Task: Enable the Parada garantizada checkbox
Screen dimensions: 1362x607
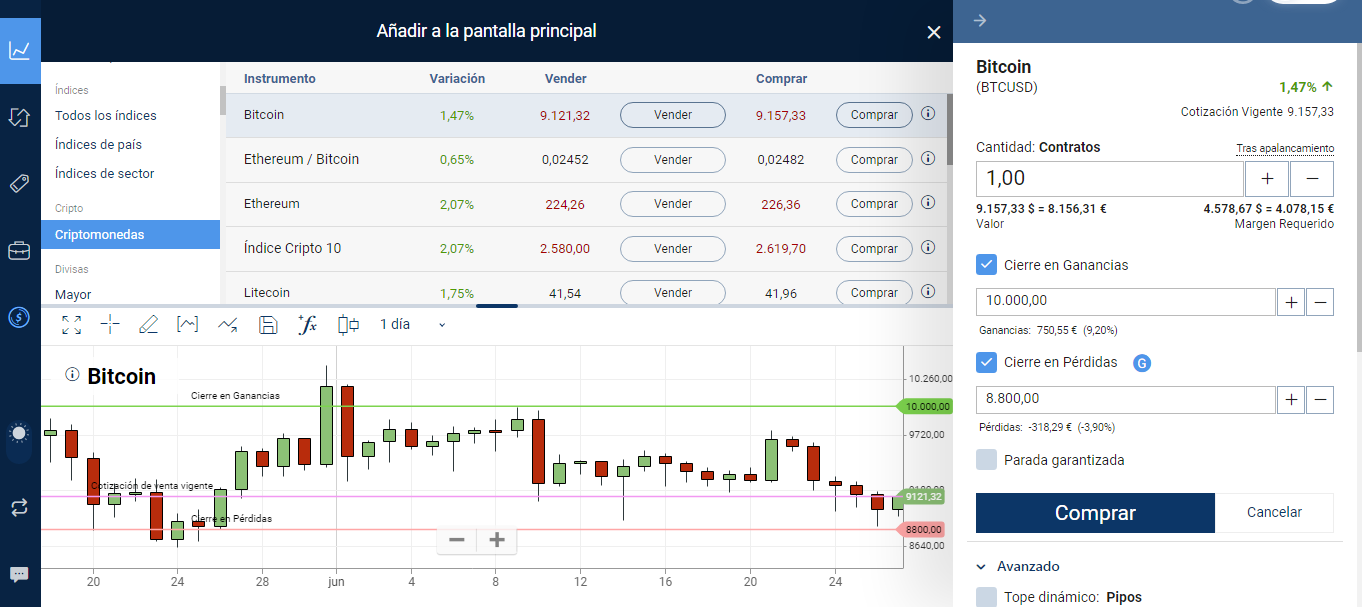Action: (x=987, y=460)
